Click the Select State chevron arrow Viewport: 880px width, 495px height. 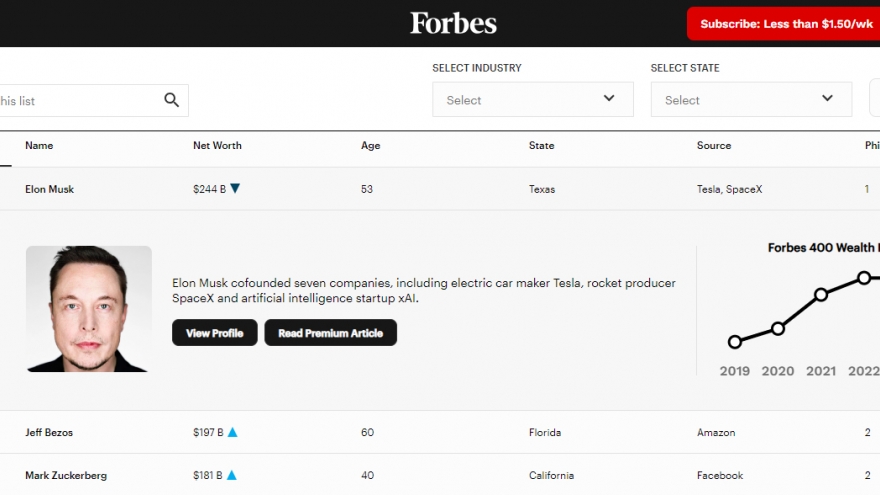click(827, 98)
